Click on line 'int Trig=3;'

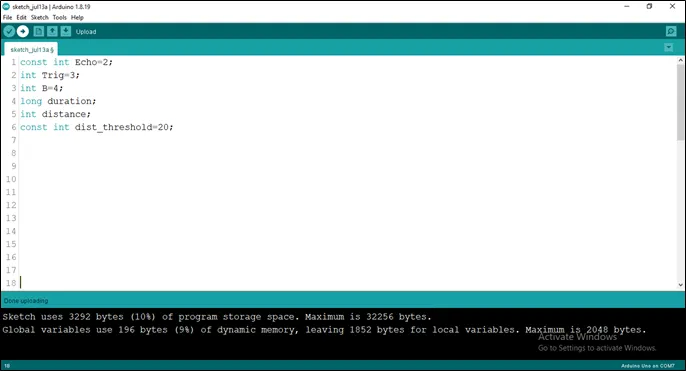click(x=50, y=75)
